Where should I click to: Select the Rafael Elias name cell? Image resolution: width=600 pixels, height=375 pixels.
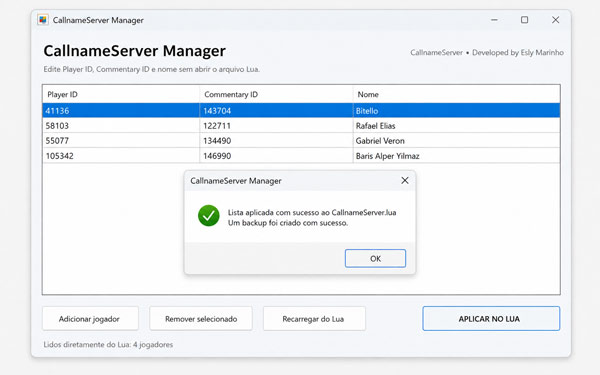tap(457, 126)
